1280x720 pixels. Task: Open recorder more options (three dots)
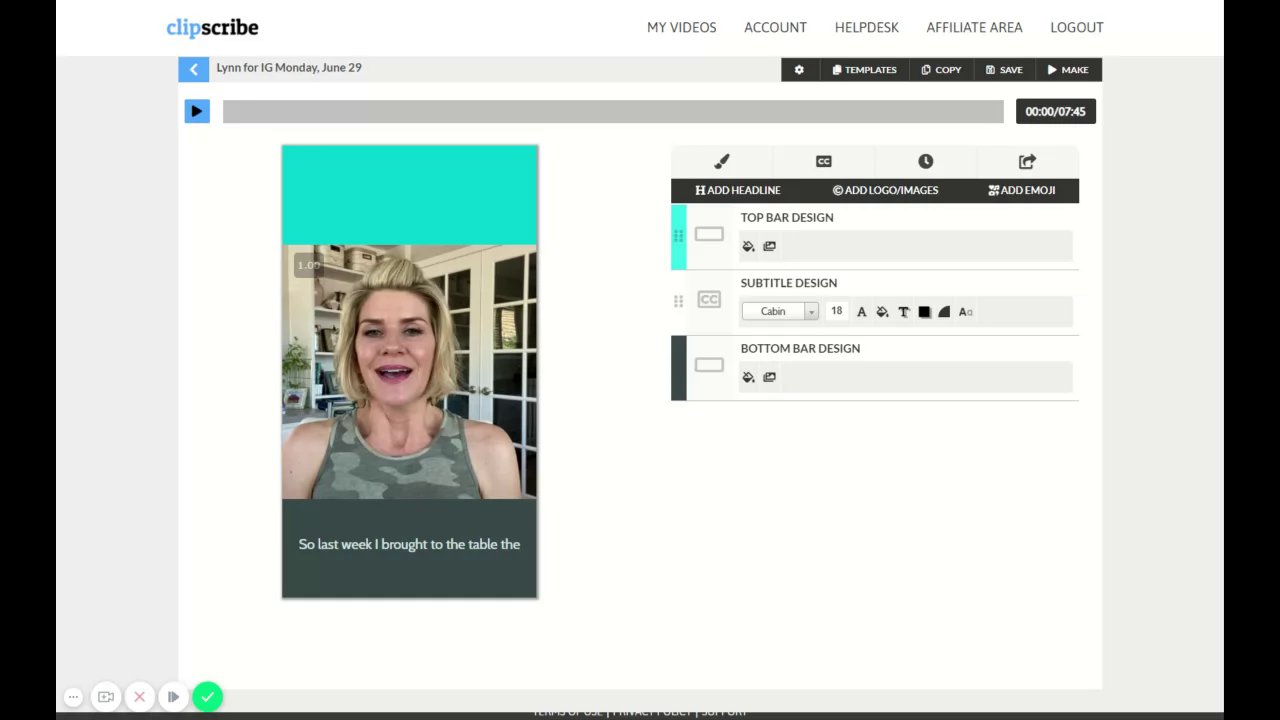coord(73,697)
